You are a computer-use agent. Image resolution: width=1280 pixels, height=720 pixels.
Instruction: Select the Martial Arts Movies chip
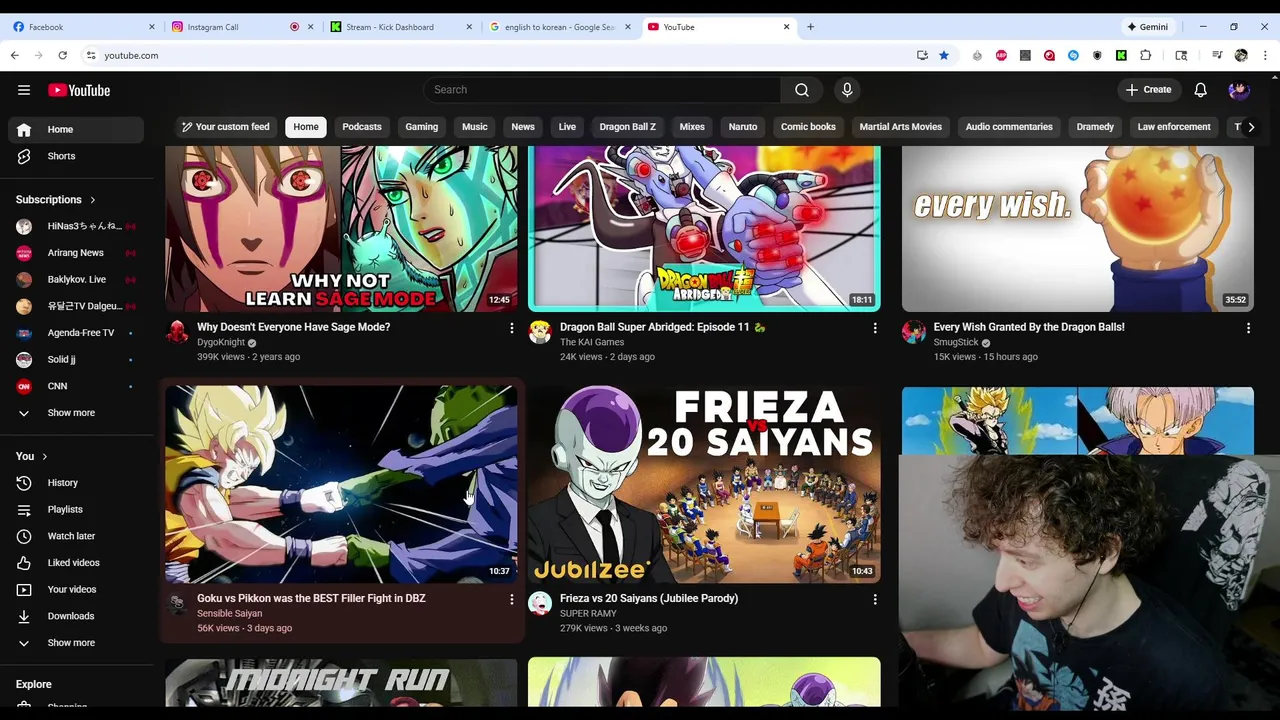(x=901, y=127)
